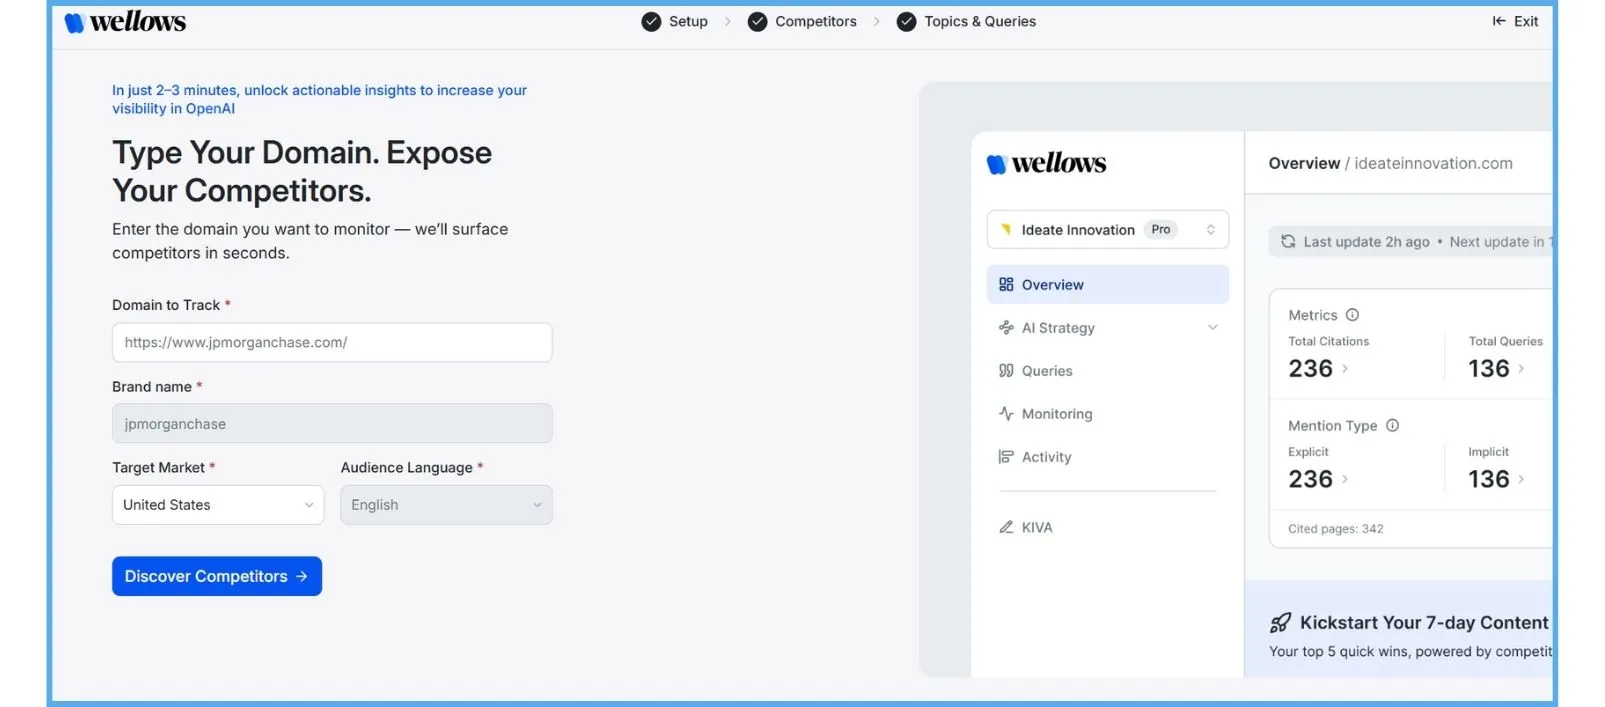Image resolution: width=1605 pixels, height=707 pixels.
Task: Click the Topics & Queries checkmark icon
Action: pyautogui.click(x=906, y=22)
